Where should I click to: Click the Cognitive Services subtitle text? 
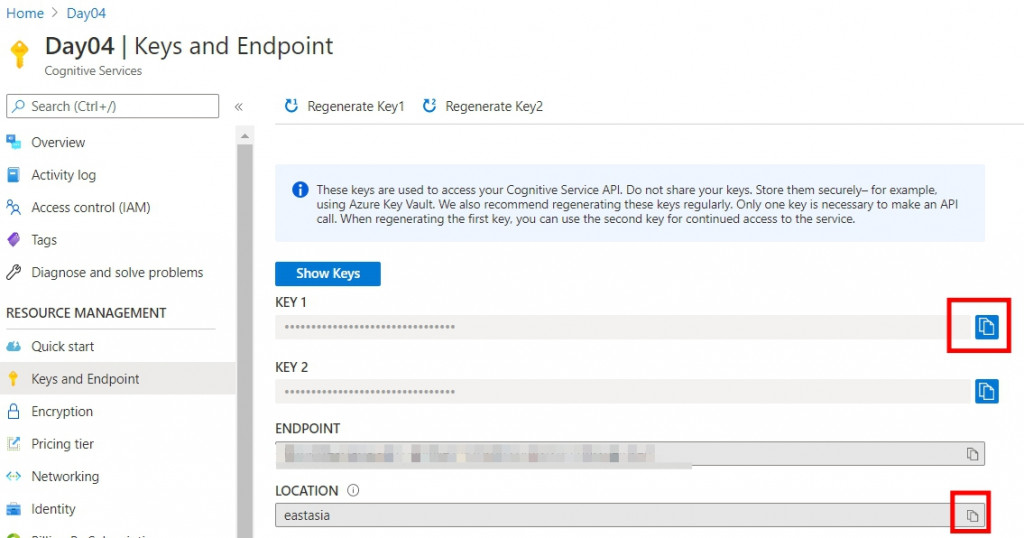click(x=93, y=71)
